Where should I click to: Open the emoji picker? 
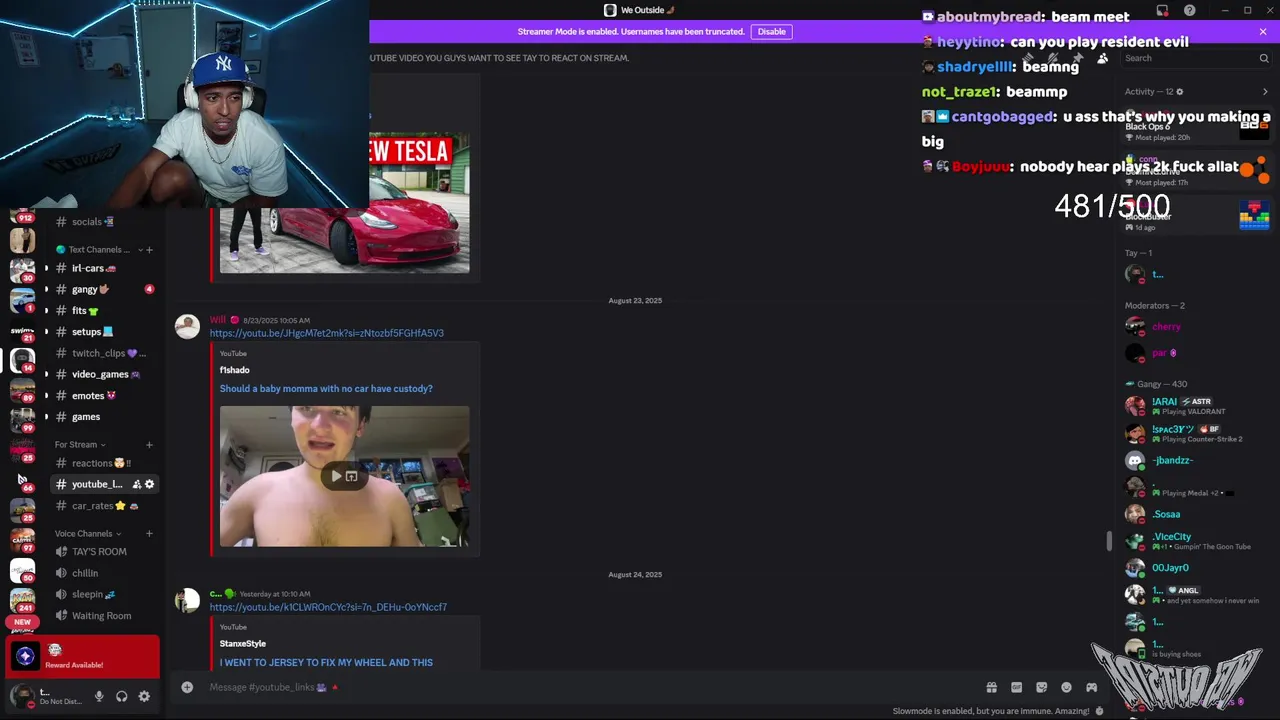1066,687
